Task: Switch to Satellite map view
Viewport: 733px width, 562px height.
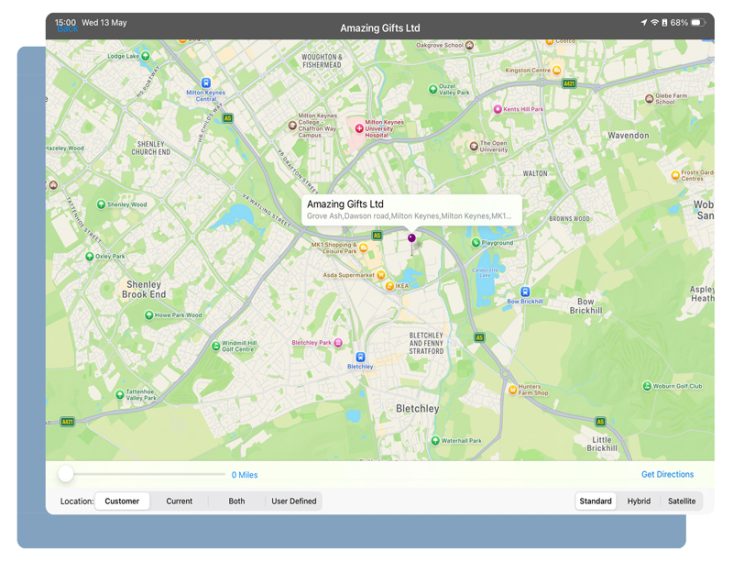Action: [x=682, y=501]
